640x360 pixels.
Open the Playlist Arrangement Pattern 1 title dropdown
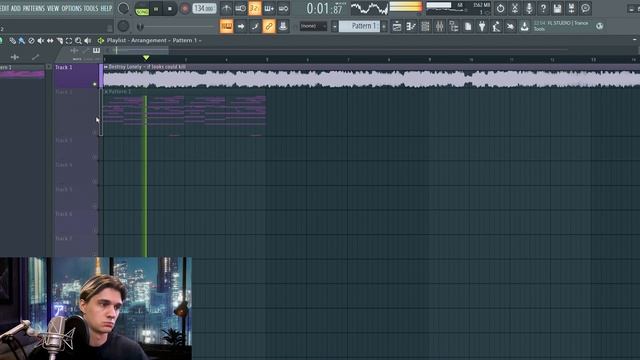tap(154, 40)
